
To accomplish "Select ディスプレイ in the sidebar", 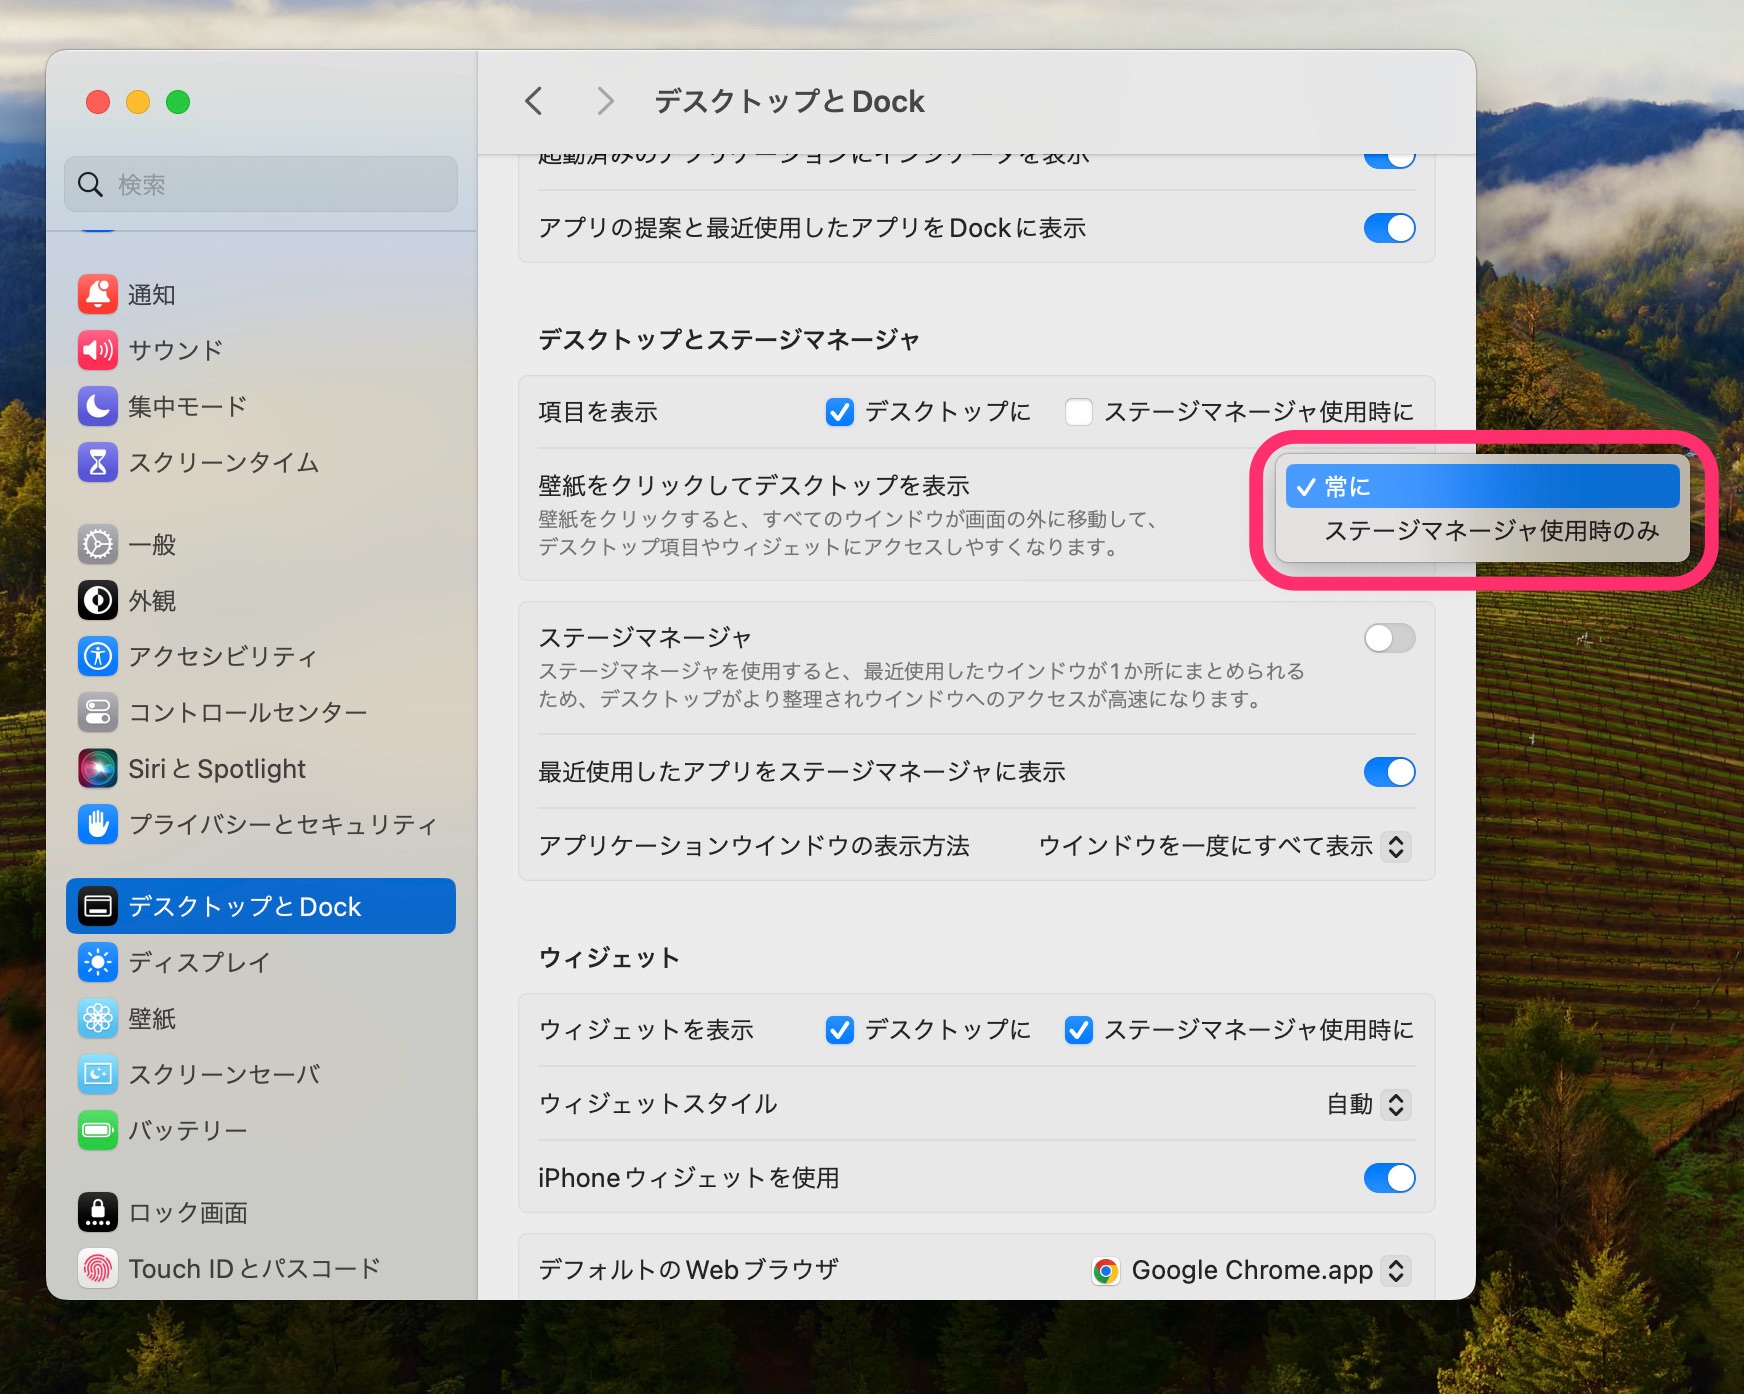I will [x=261, y=962].
